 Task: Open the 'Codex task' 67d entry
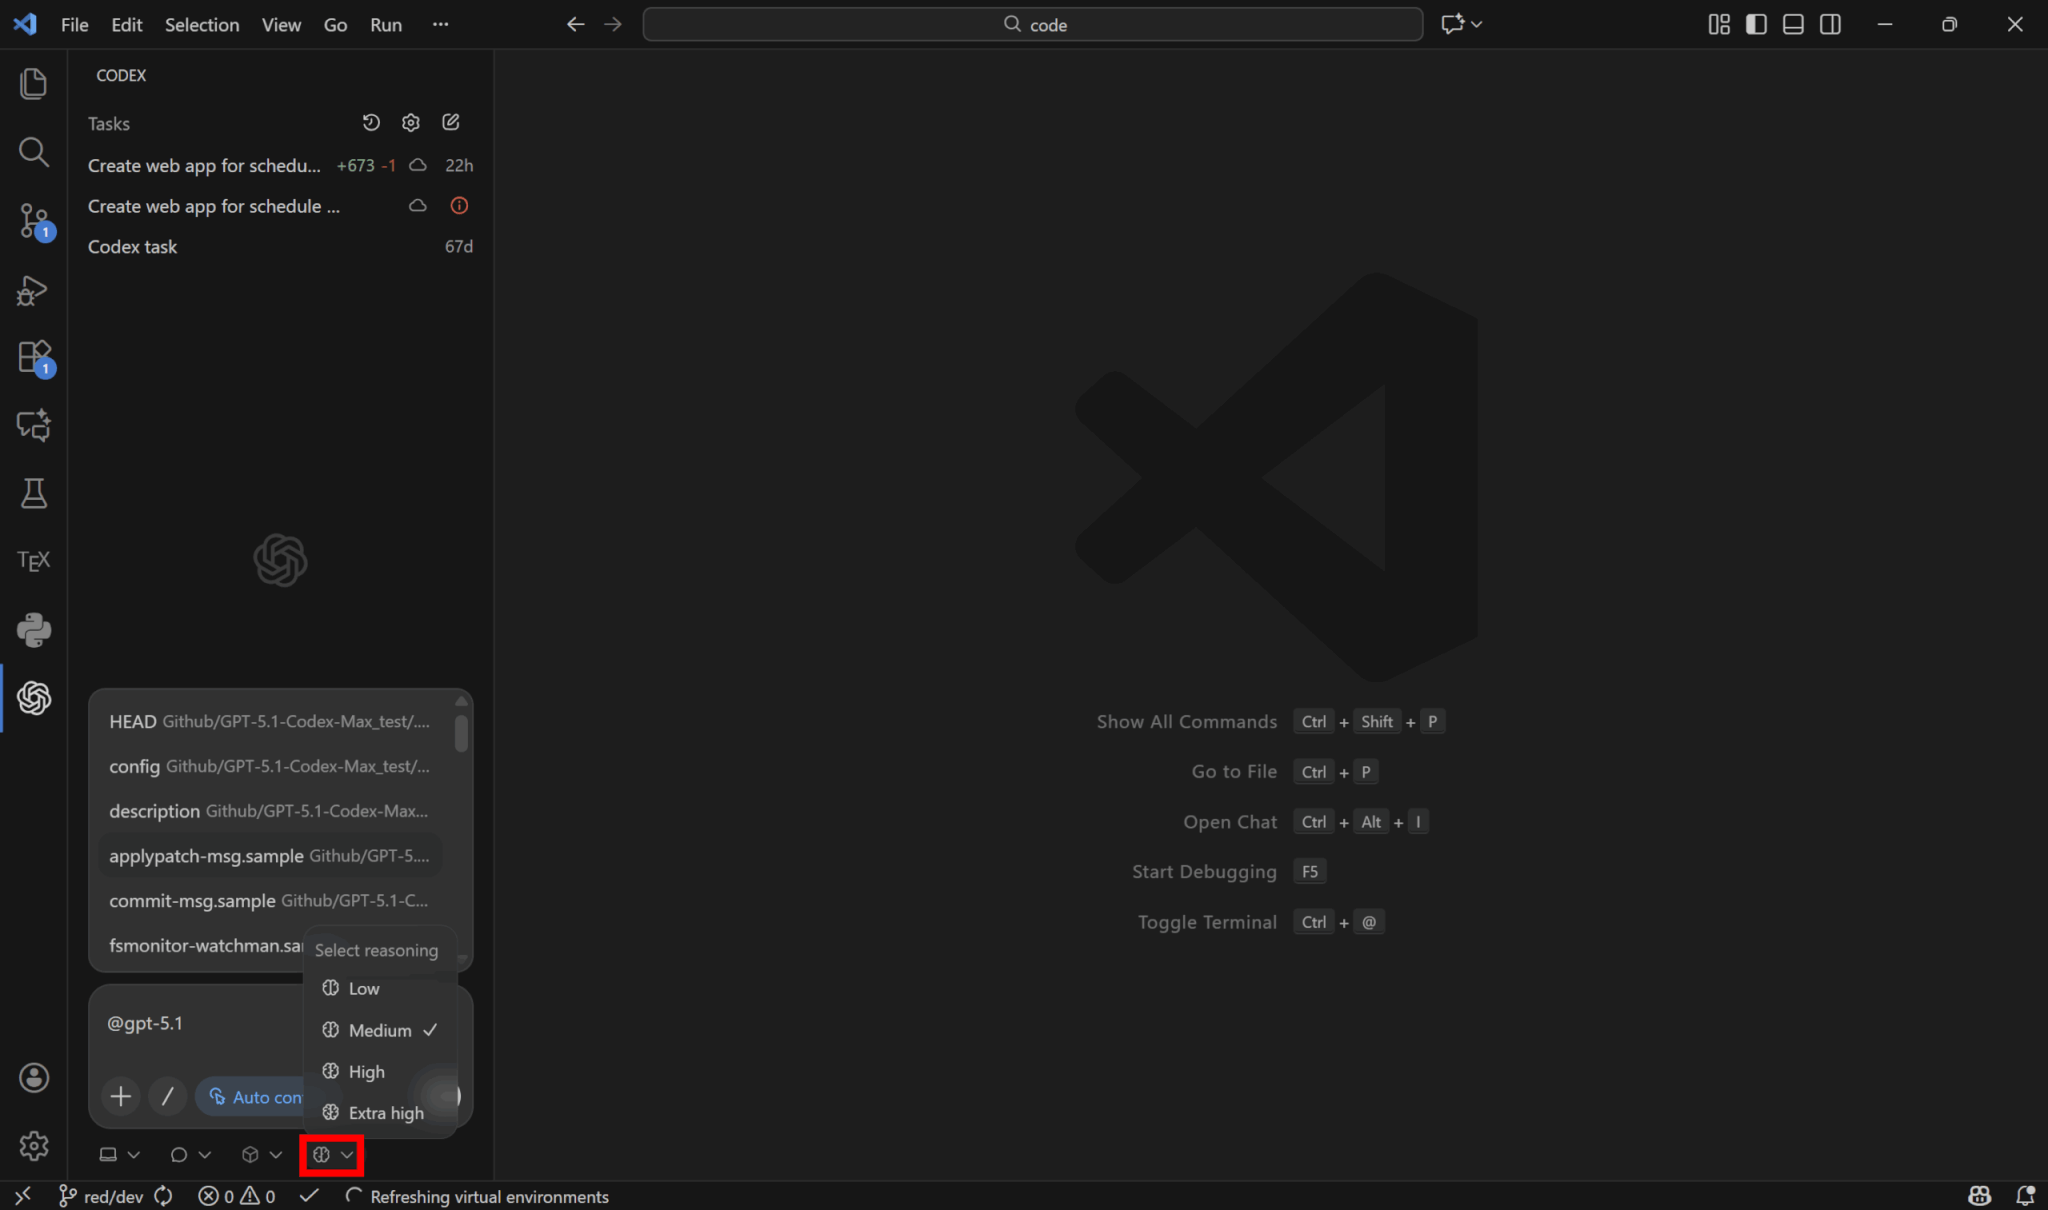133,247
